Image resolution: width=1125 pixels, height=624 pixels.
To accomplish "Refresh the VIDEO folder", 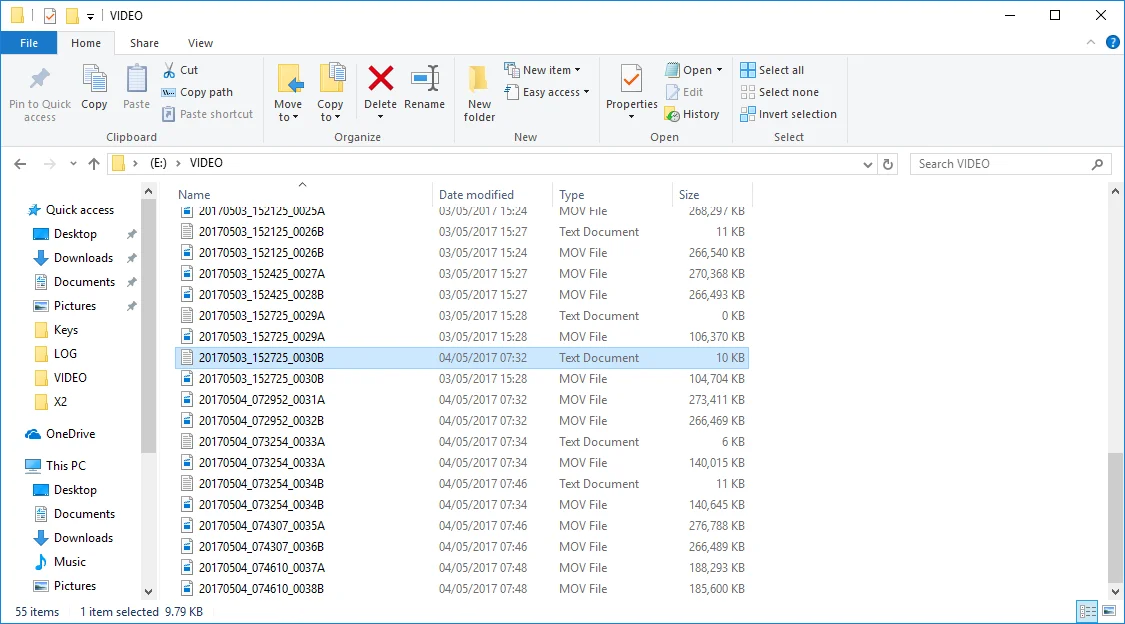I will point(888,164).
